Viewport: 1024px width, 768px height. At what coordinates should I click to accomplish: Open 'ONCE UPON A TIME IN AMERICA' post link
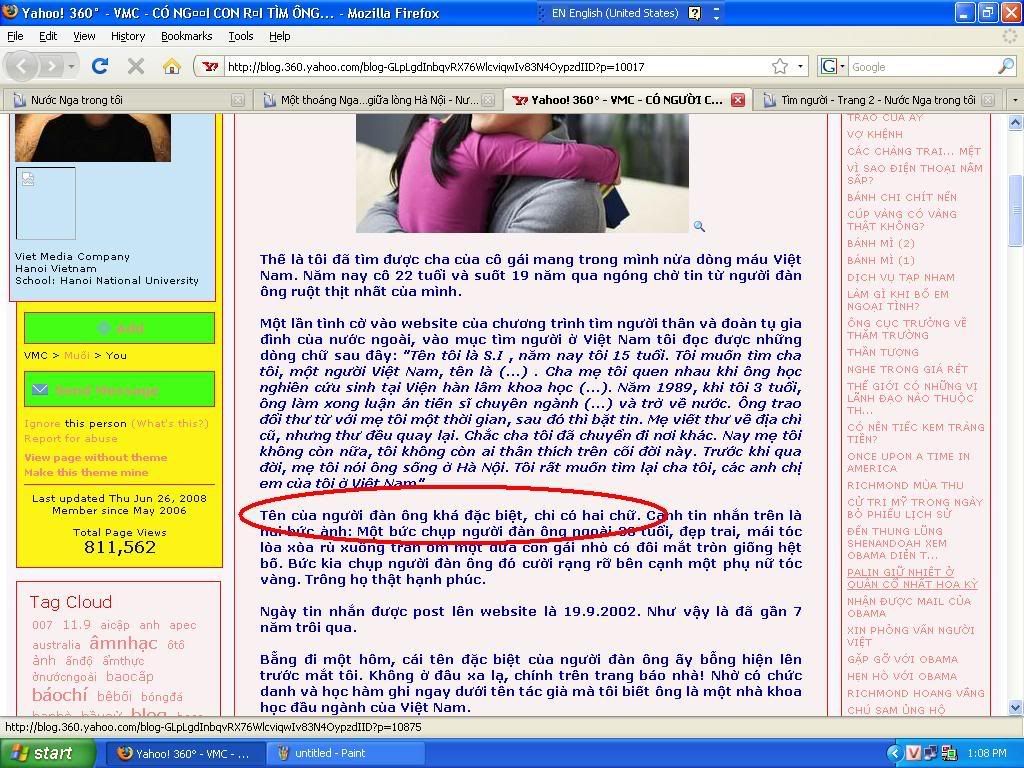pos(908,462)
